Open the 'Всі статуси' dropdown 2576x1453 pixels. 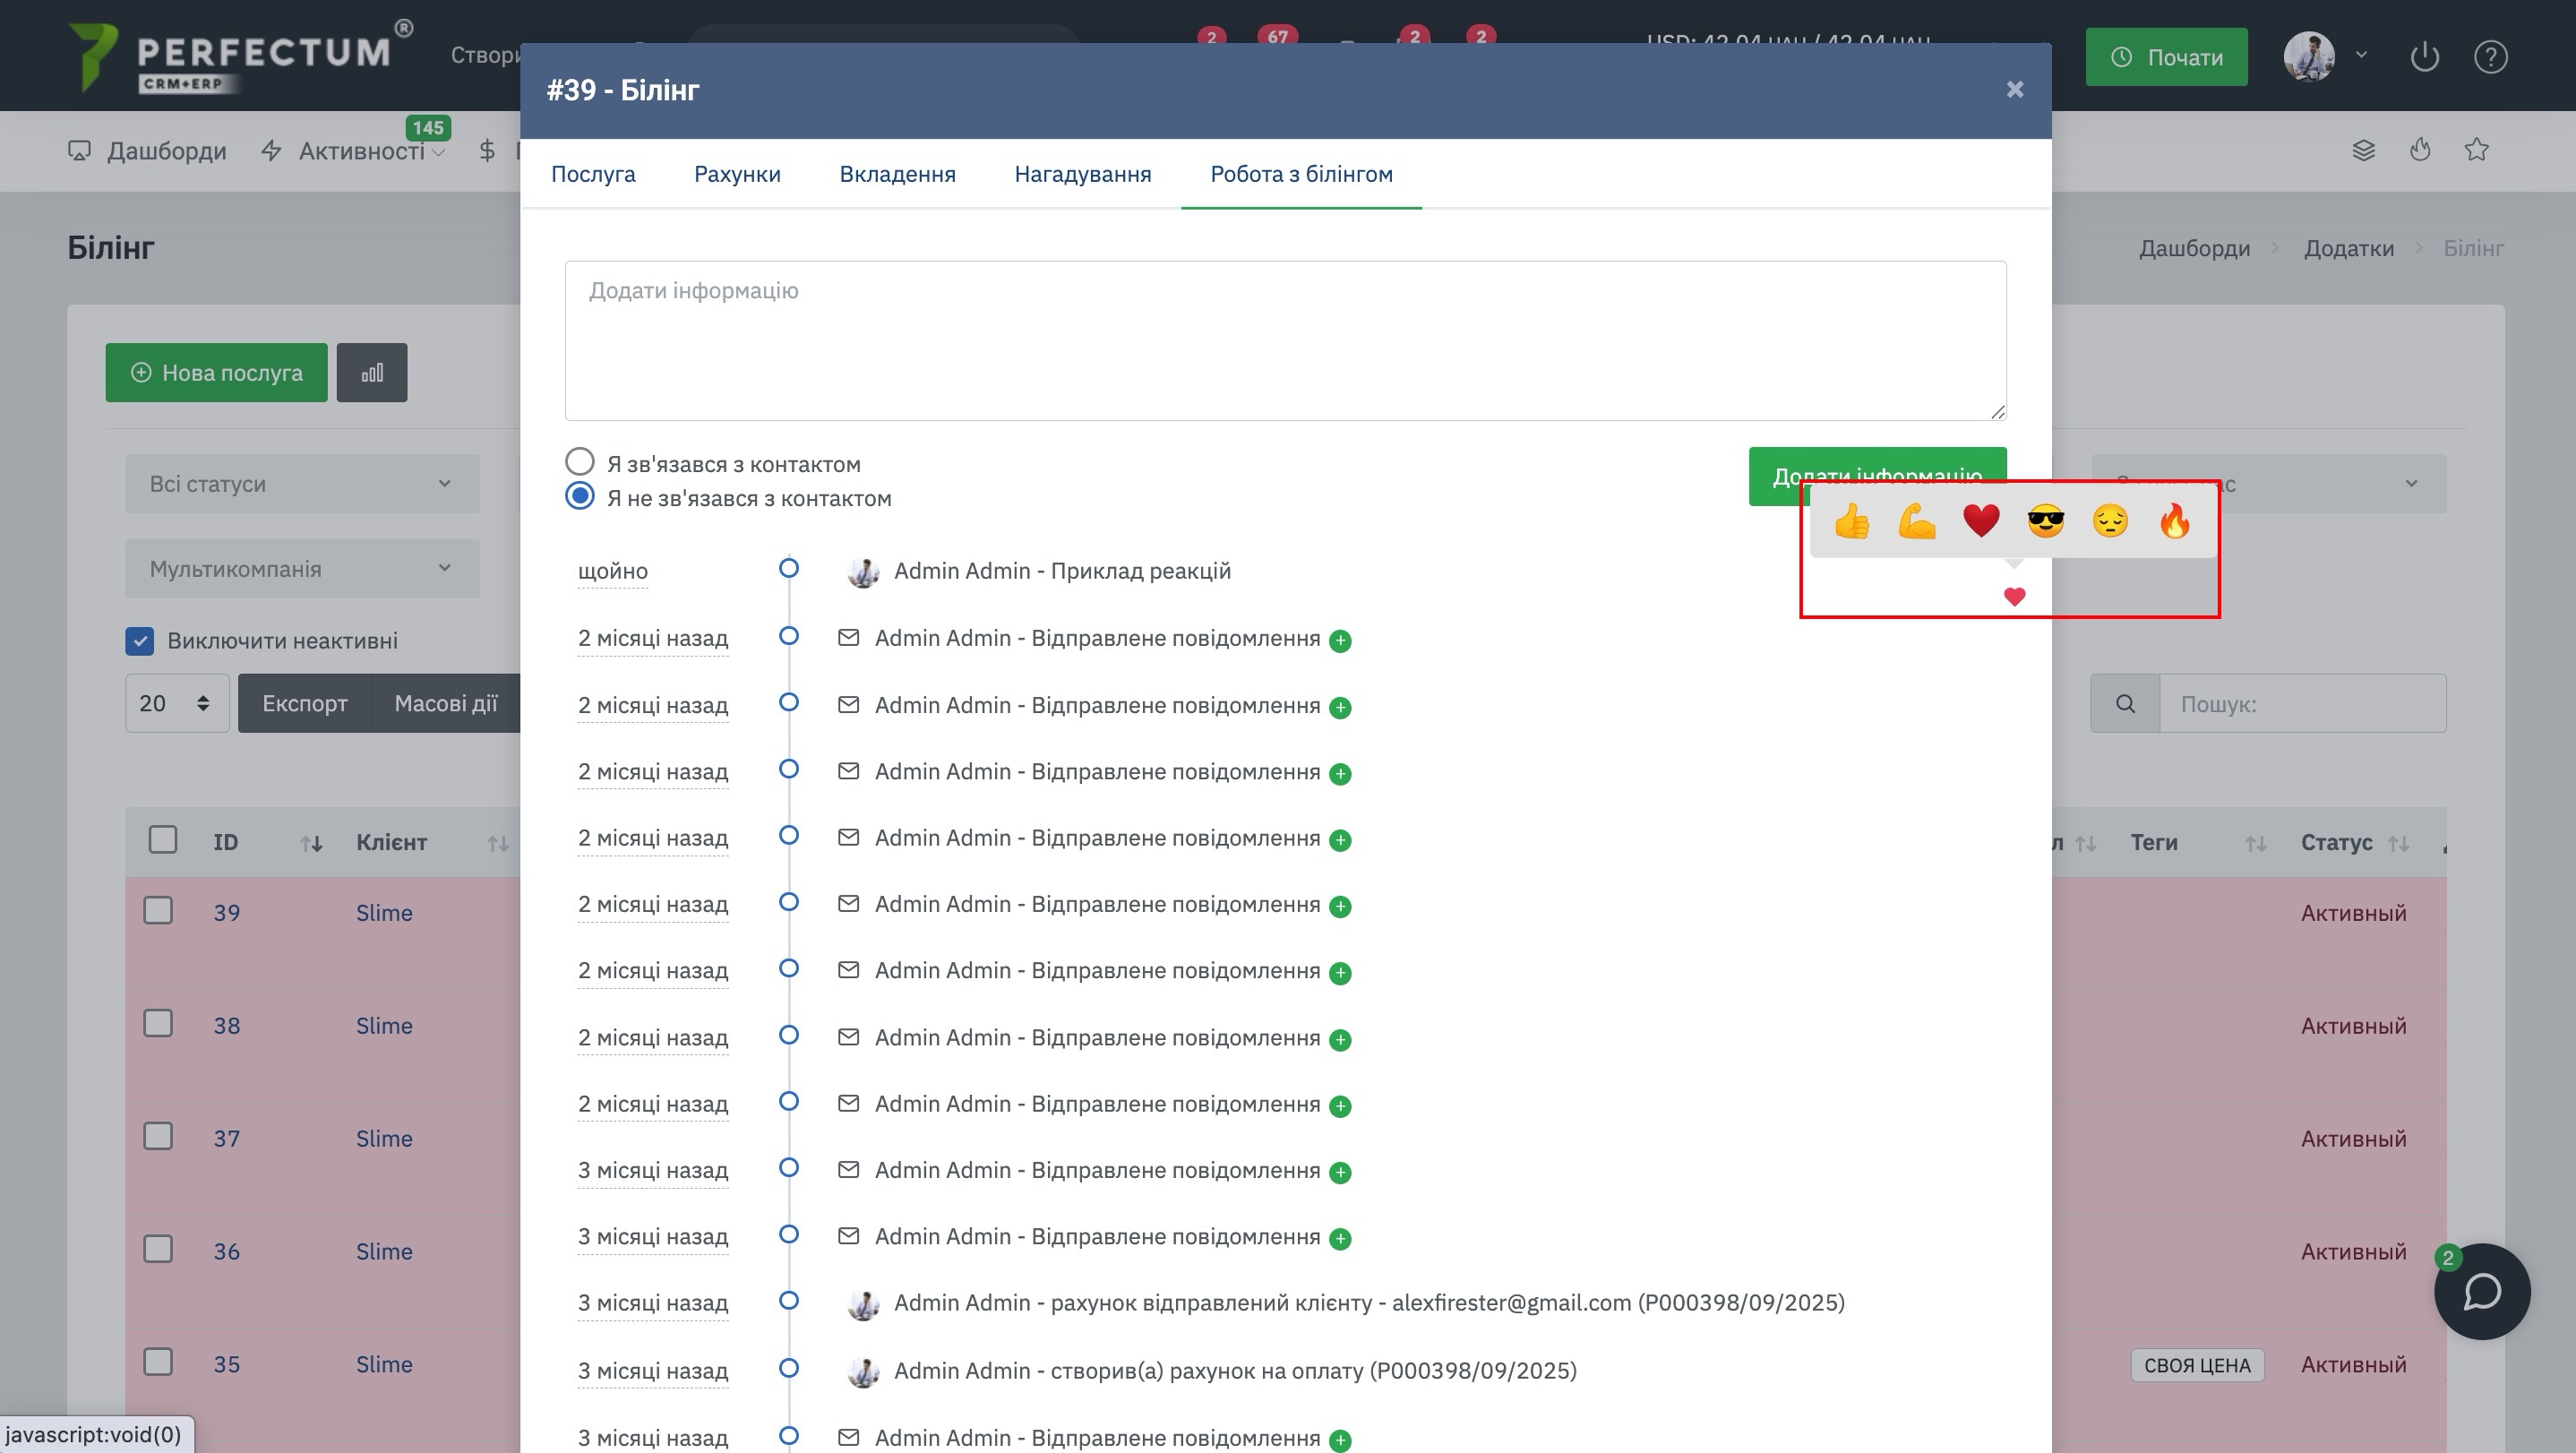pos(301,484)
